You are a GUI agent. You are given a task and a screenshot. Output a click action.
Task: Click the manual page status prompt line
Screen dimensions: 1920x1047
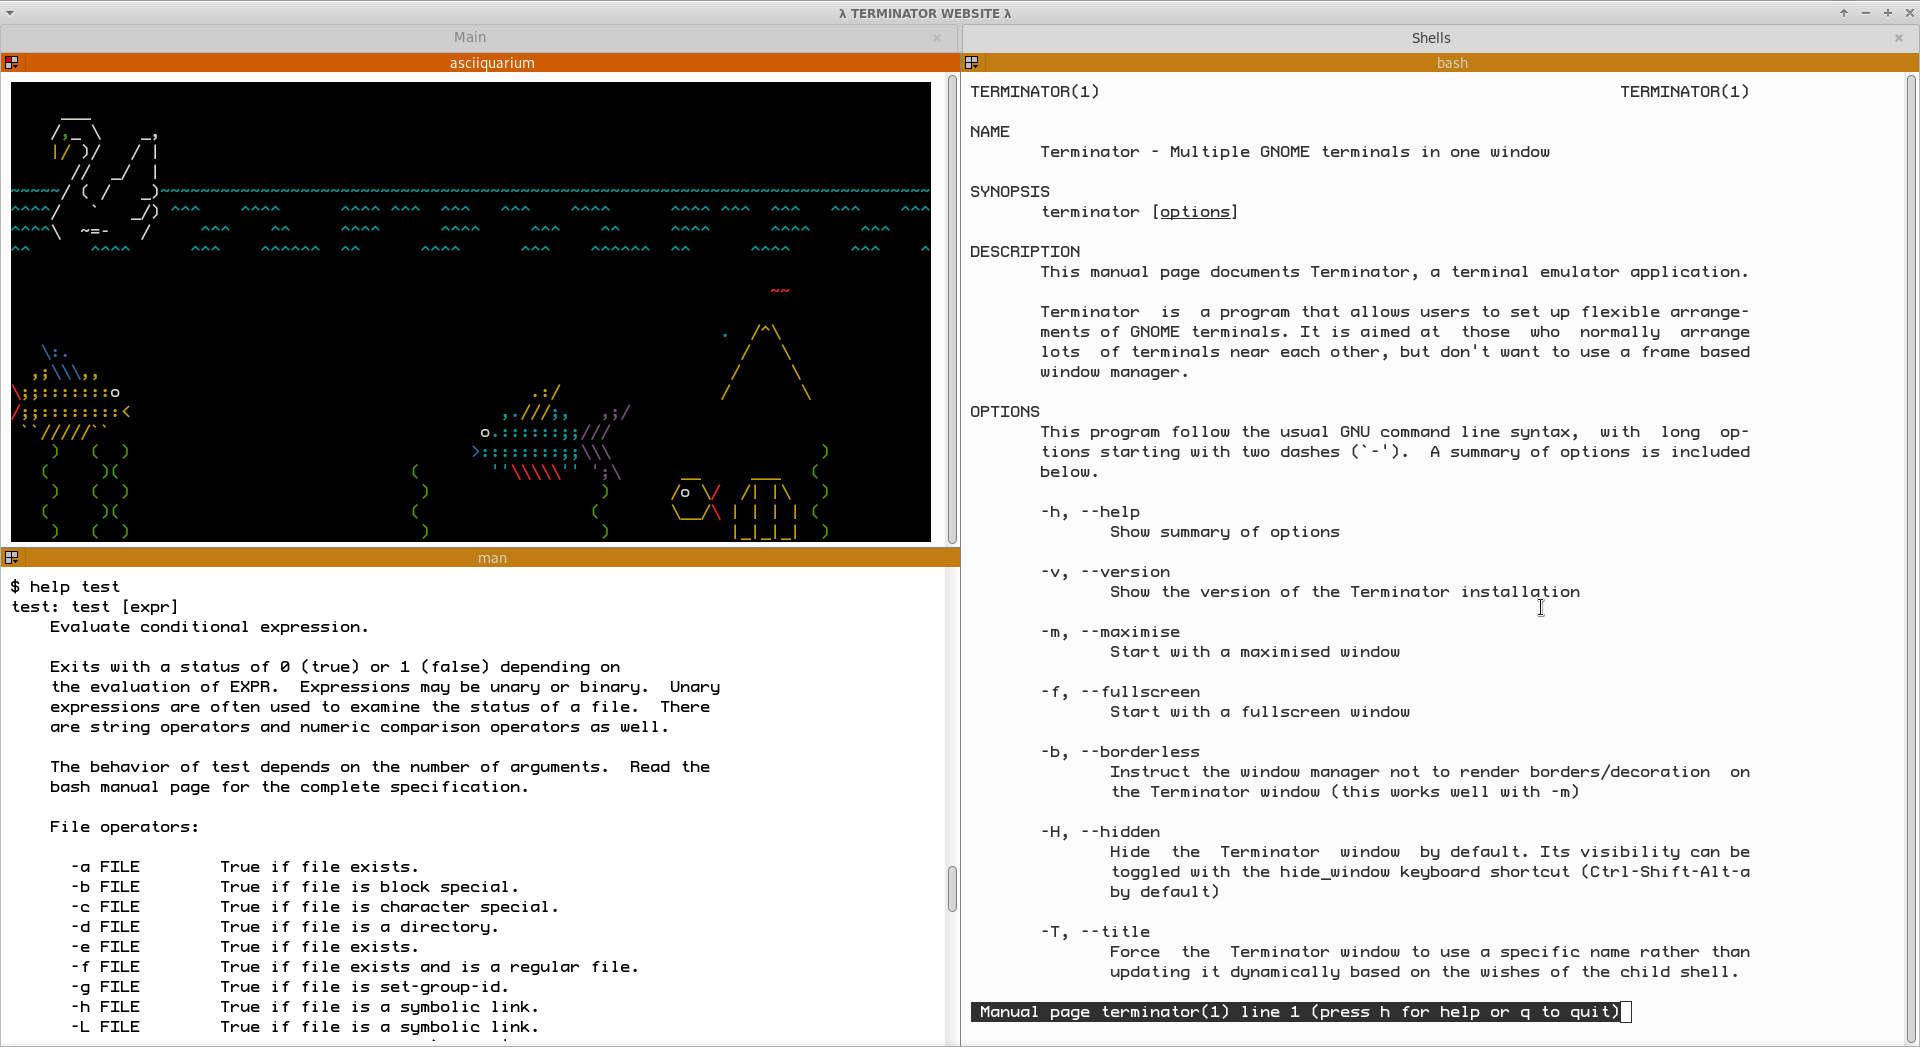tap(1300, 1012)
